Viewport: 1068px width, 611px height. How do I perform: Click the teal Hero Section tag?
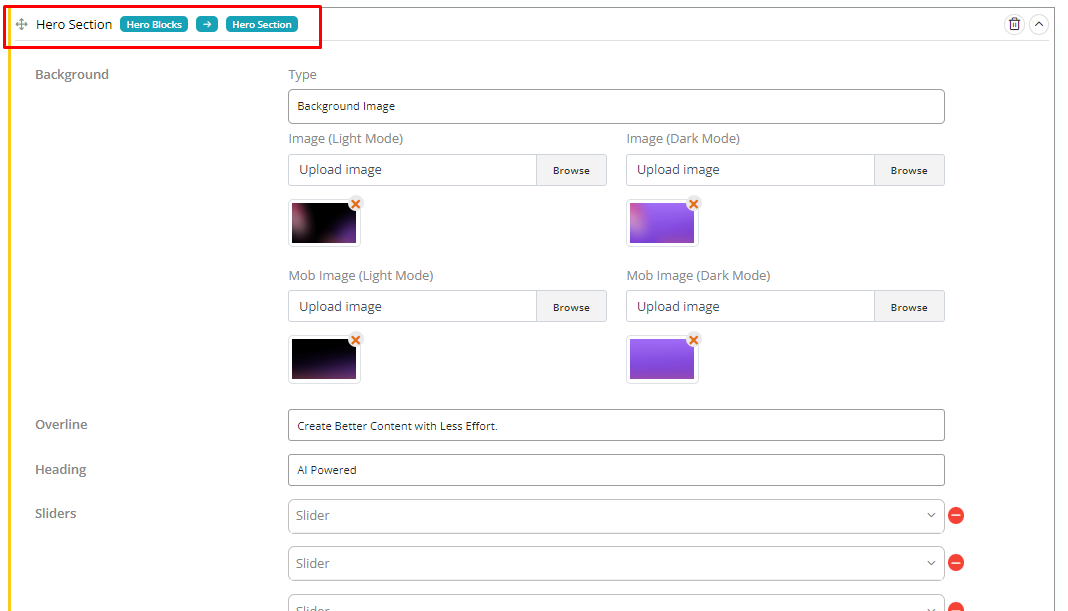pos(262,25)
